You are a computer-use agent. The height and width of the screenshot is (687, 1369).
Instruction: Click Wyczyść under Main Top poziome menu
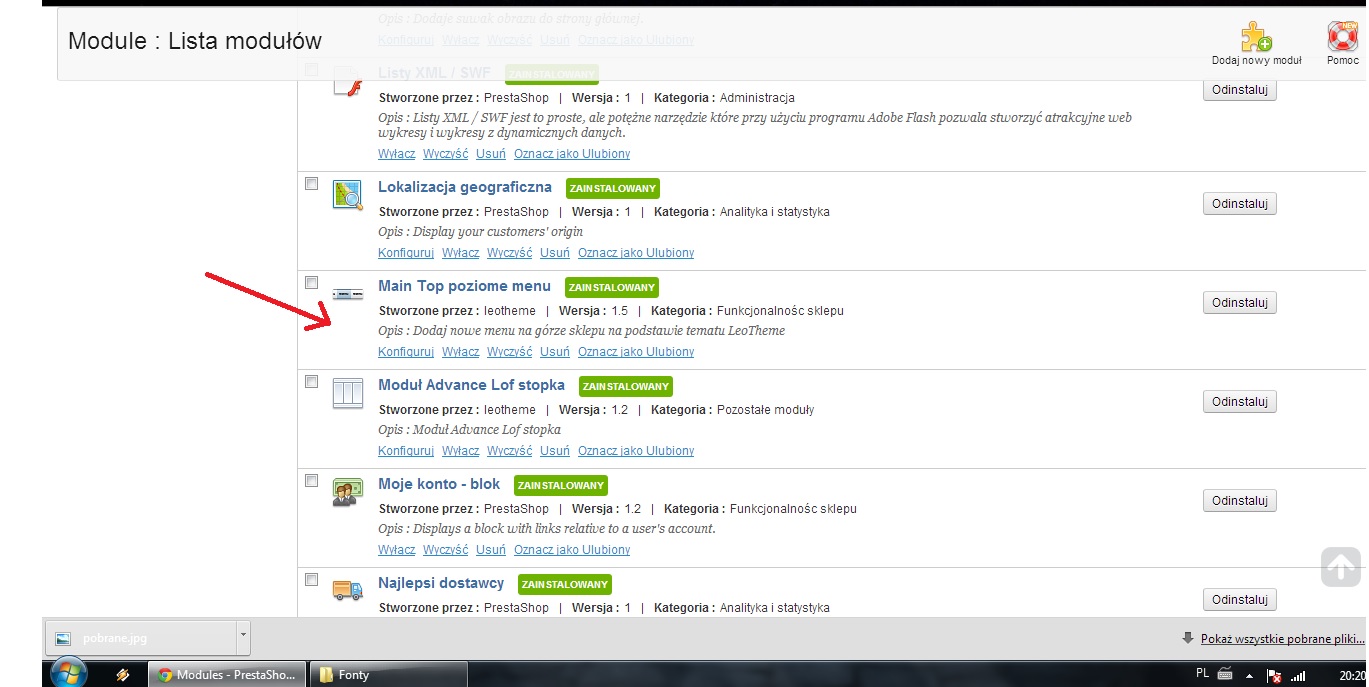click(510, 352)
